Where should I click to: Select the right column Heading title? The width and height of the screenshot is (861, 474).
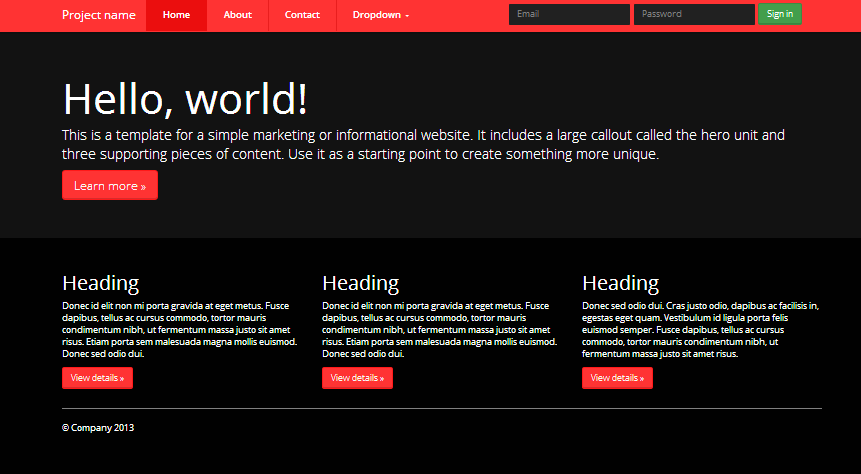(x=620, y=283)
